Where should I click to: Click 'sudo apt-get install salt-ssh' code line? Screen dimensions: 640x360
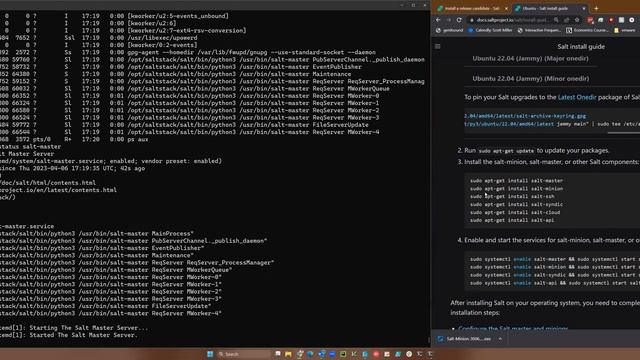[512, 196]
